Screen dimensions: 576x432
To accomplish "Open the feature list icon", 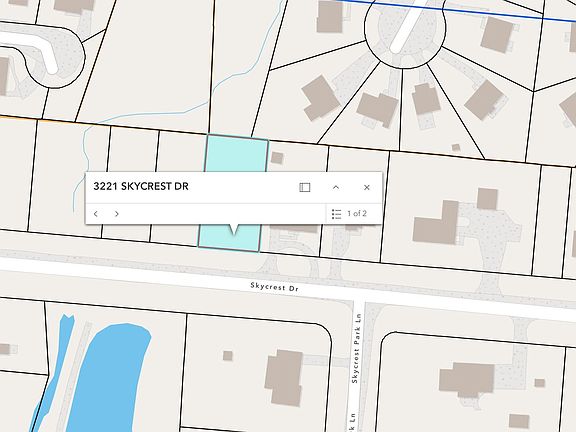I will tap(336, 214).
